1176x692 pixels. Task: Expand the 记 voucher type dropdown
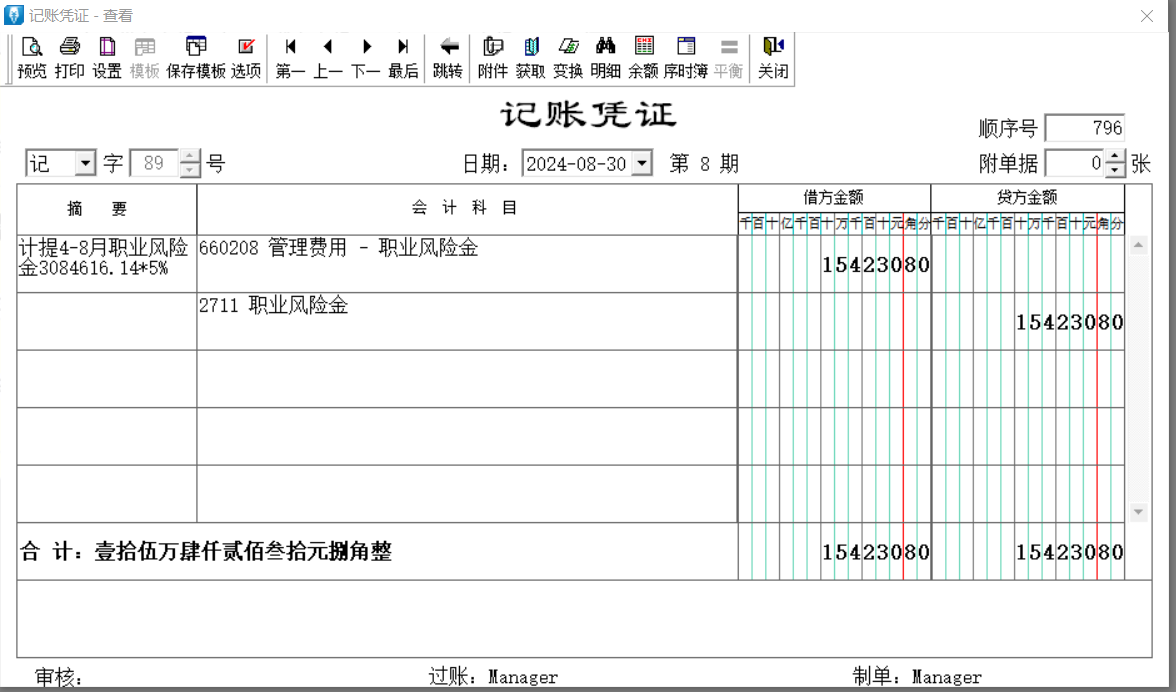point(85,164)
